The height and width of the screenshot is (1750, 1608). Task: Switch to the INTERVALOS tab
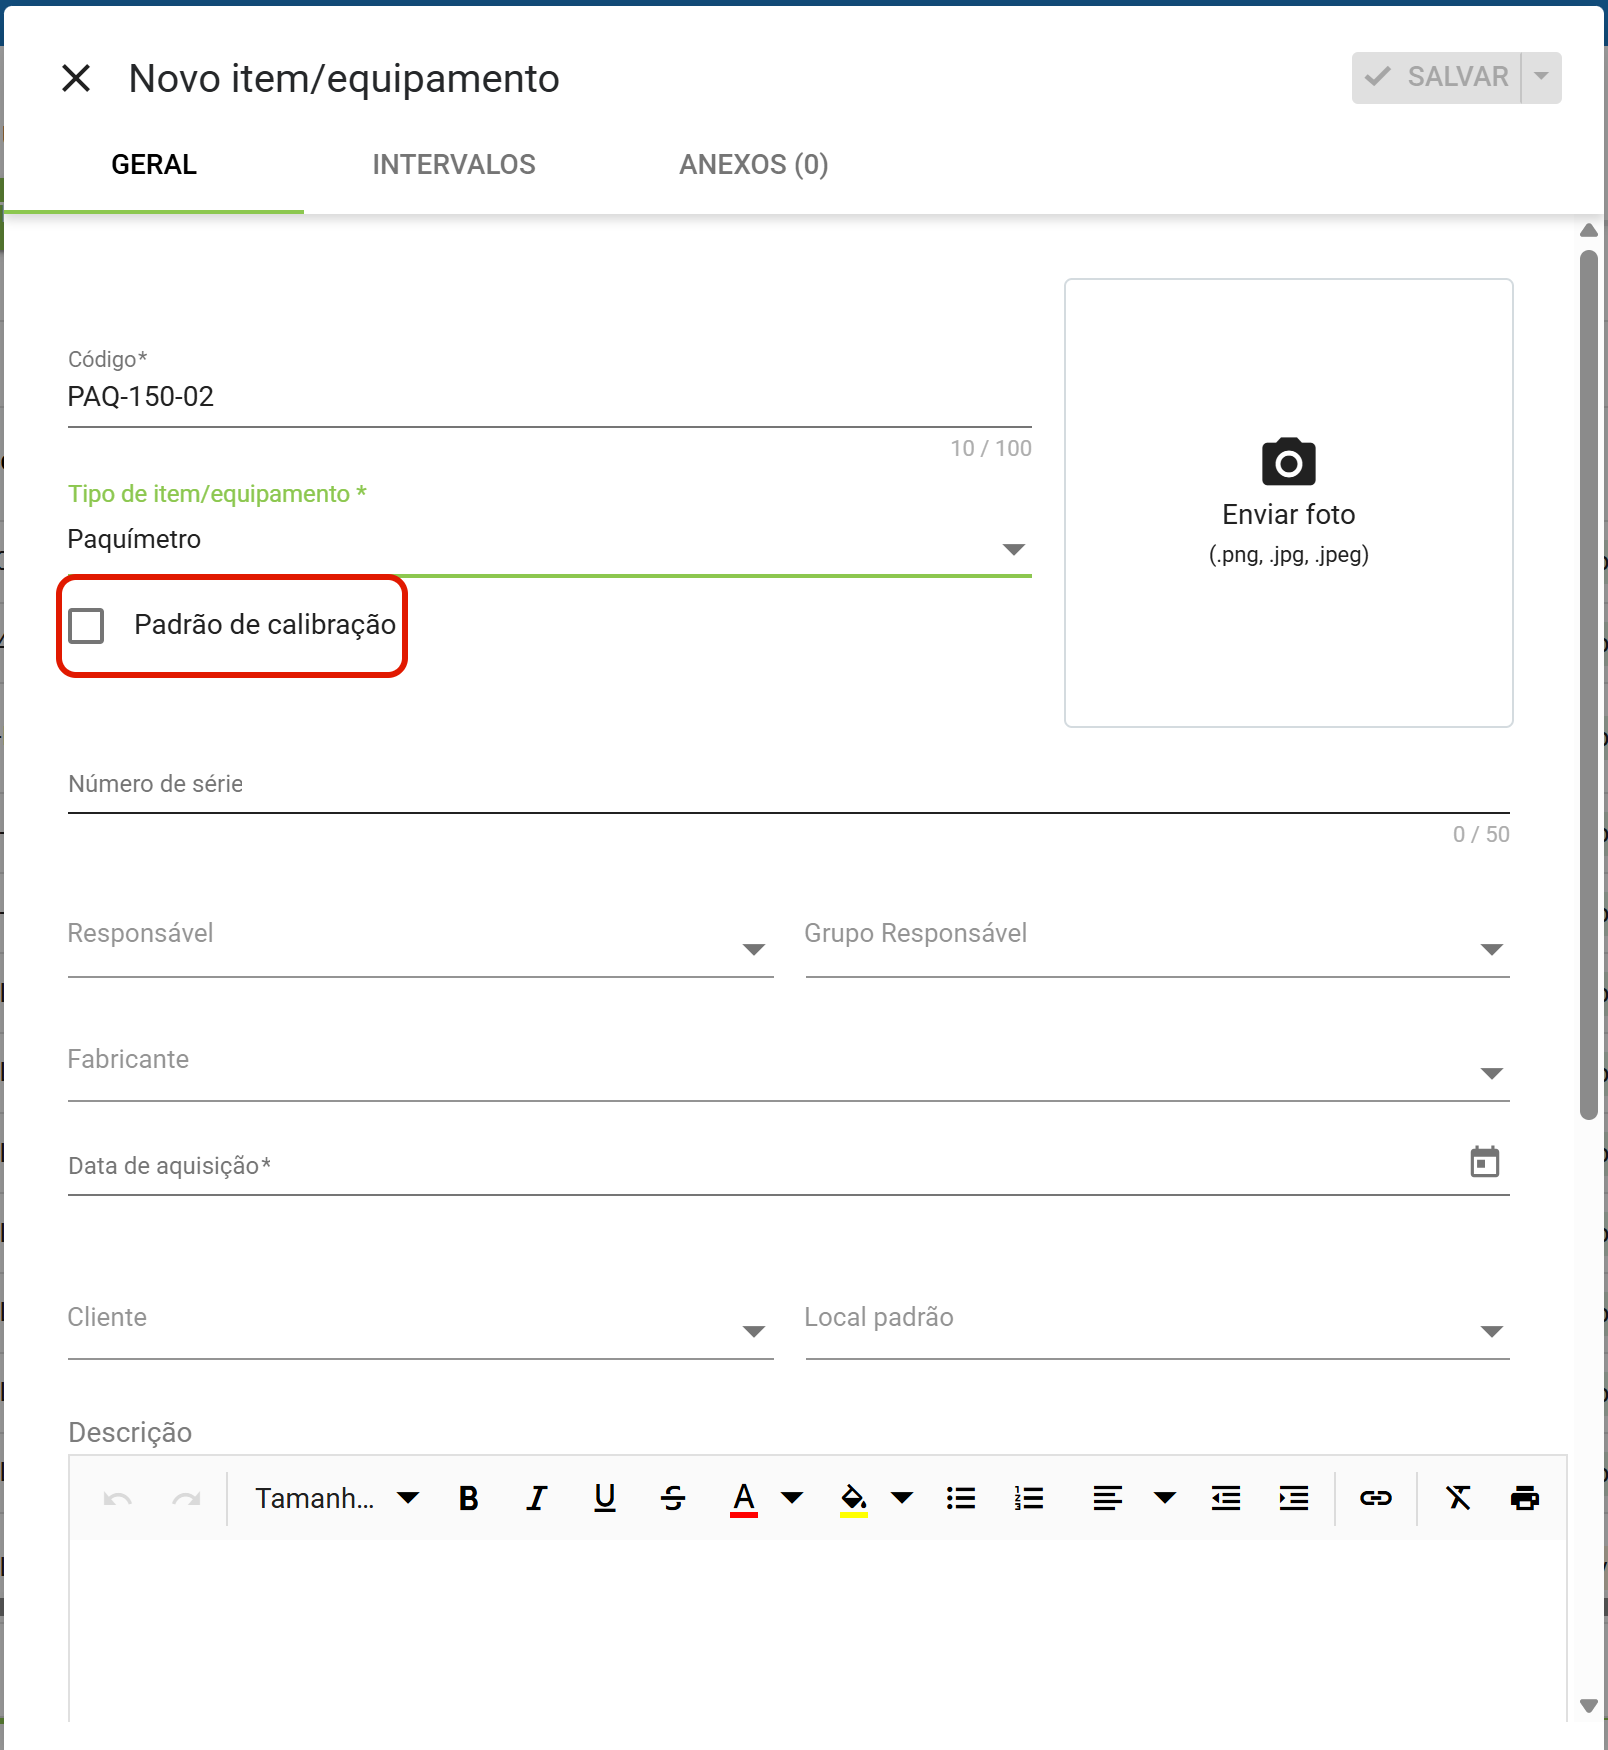pos(454,165)
